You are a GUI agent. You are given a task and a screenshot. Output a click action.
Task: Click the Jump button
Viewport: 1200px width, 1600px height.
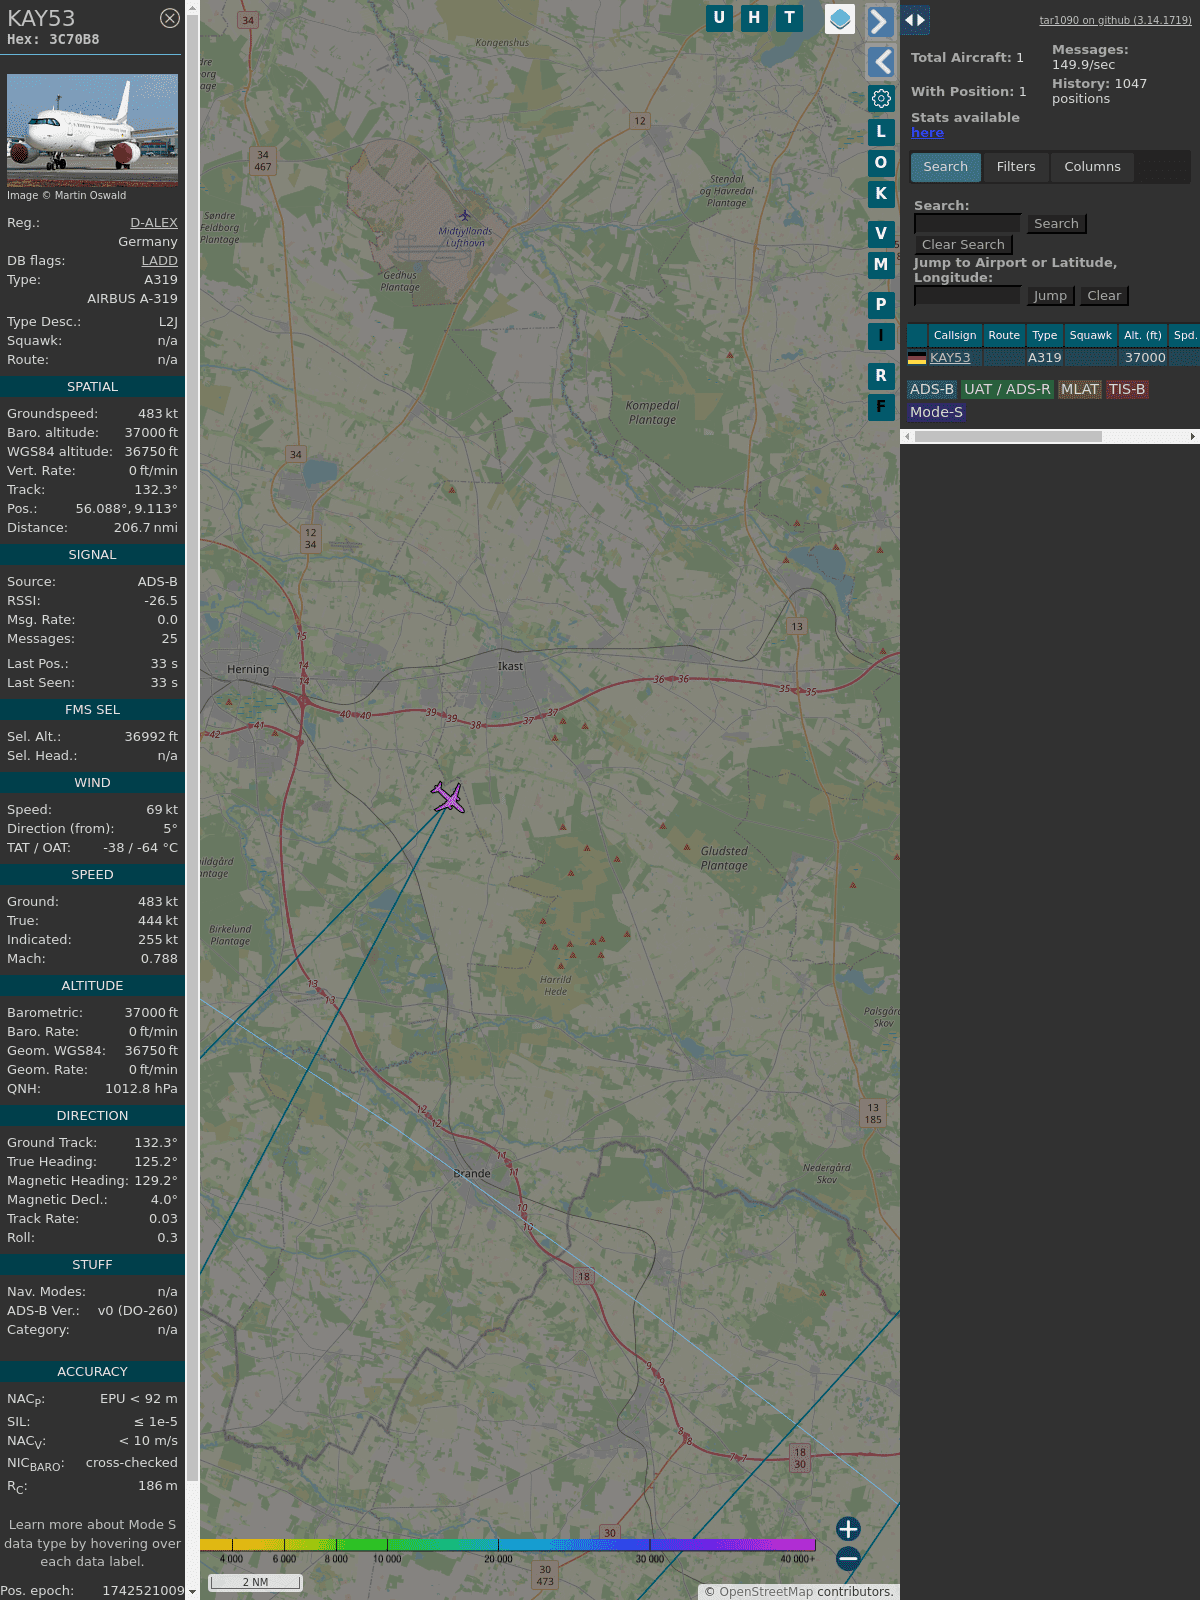[x=1050, y=296]
